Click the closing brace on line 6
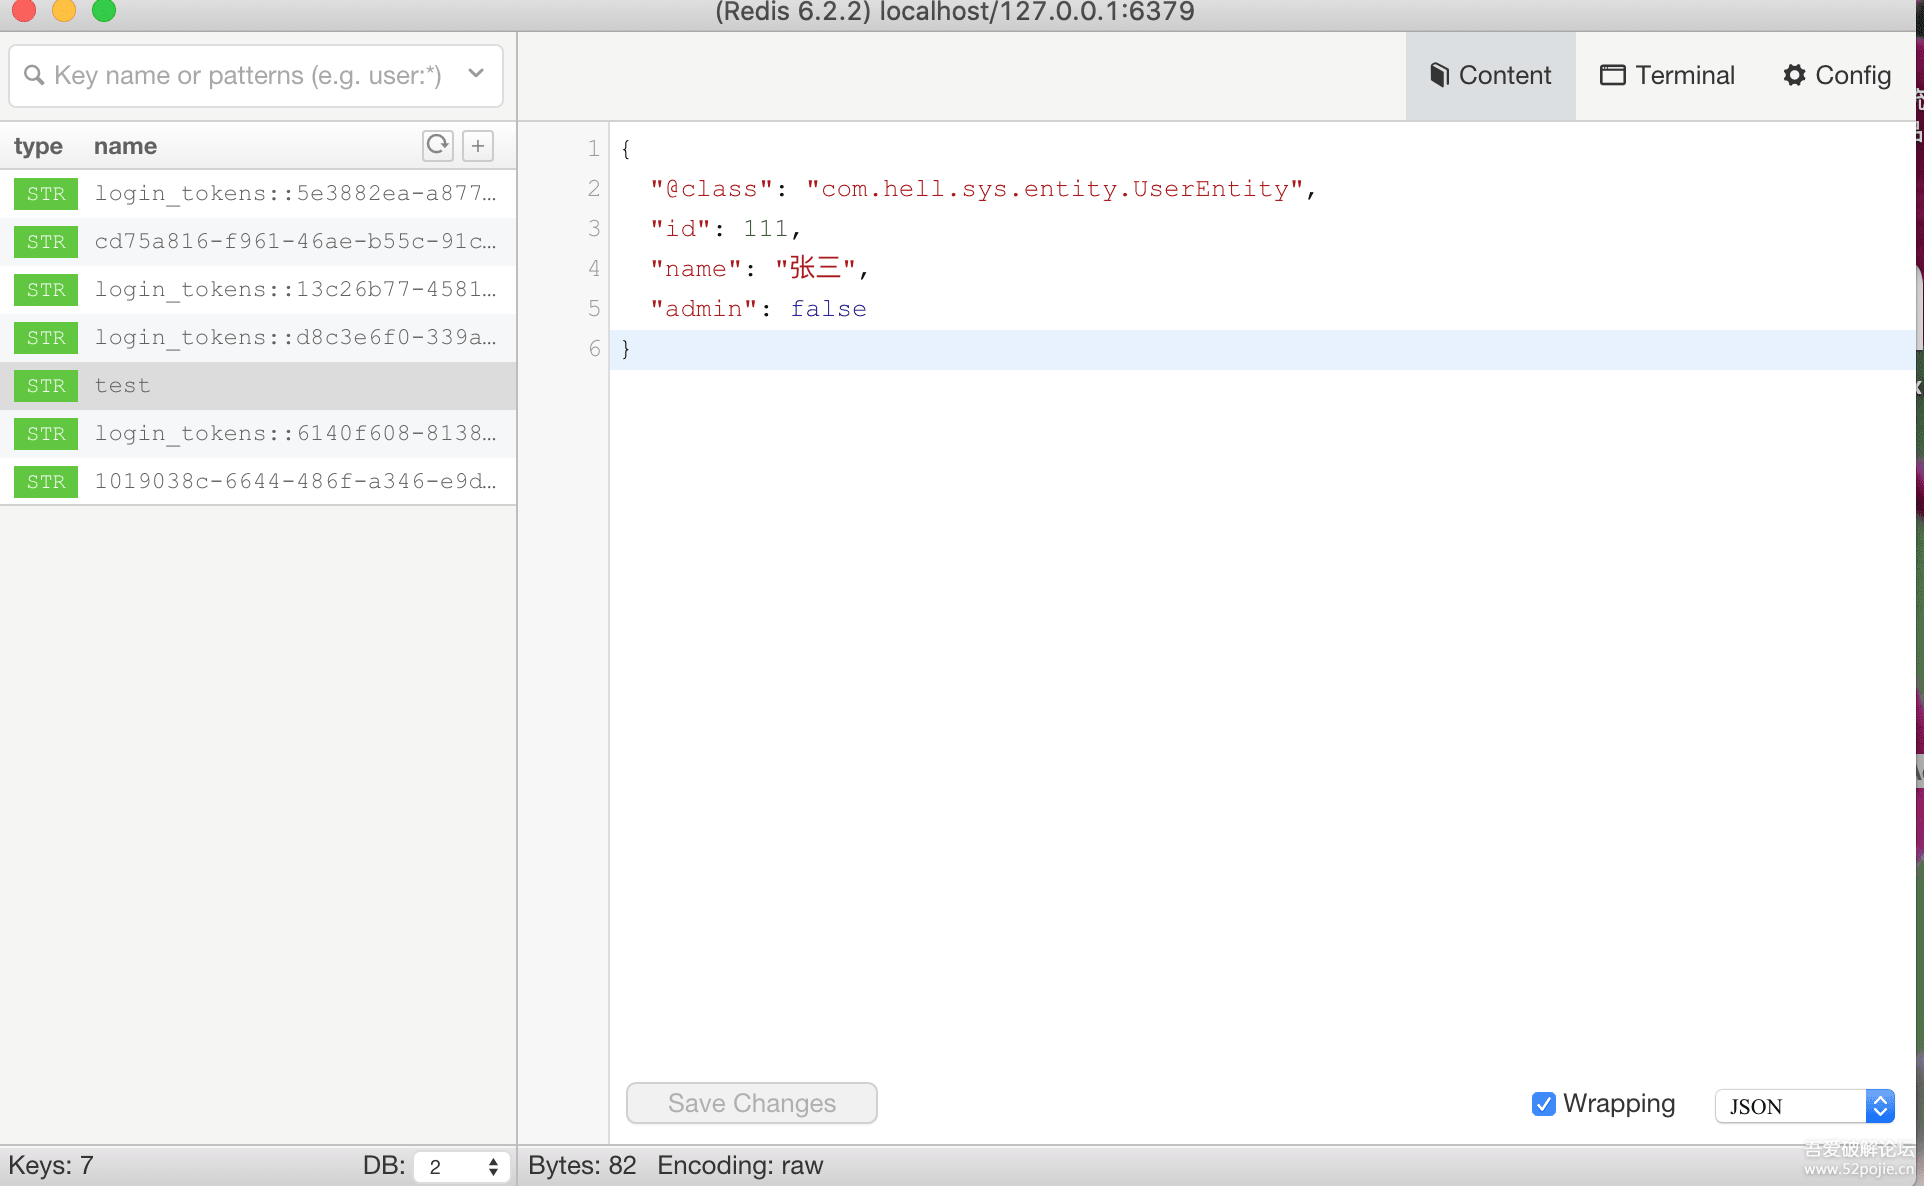This screenshot has width=1924, height=1186. tap(626, 349)
